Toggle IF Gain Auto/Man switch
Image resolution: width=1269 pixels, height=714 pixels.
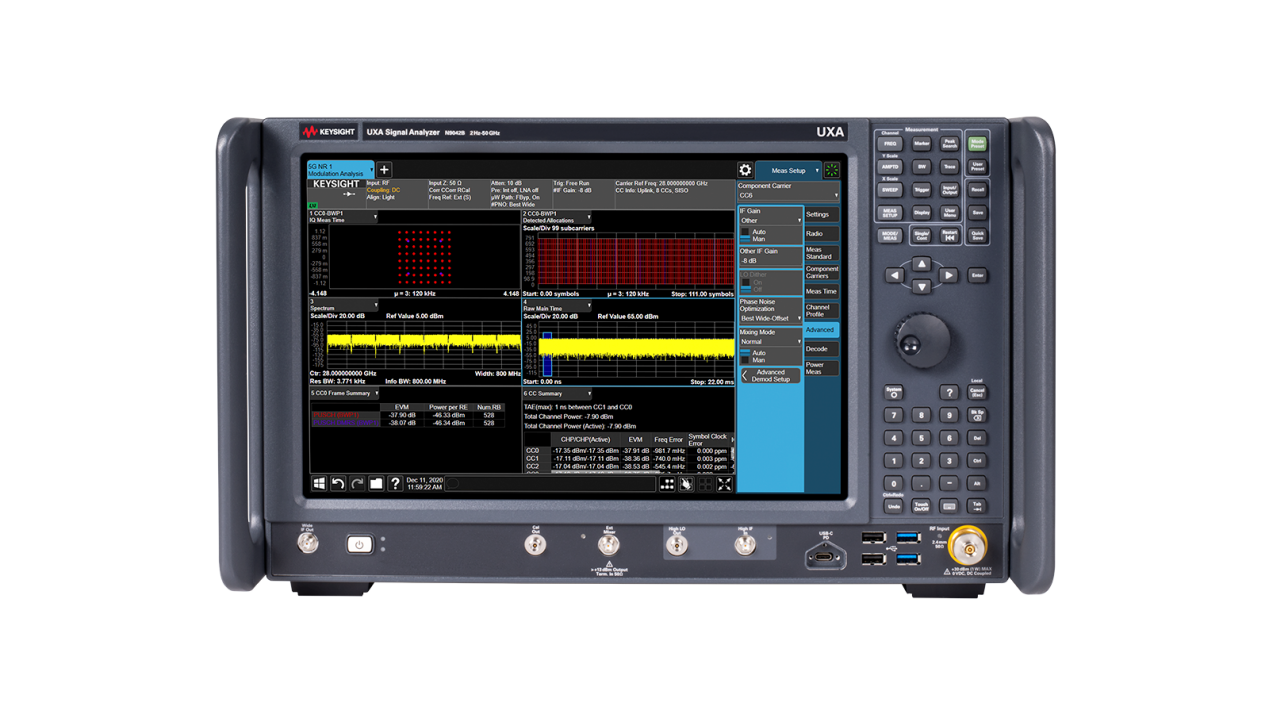click(x=746, y=235)
